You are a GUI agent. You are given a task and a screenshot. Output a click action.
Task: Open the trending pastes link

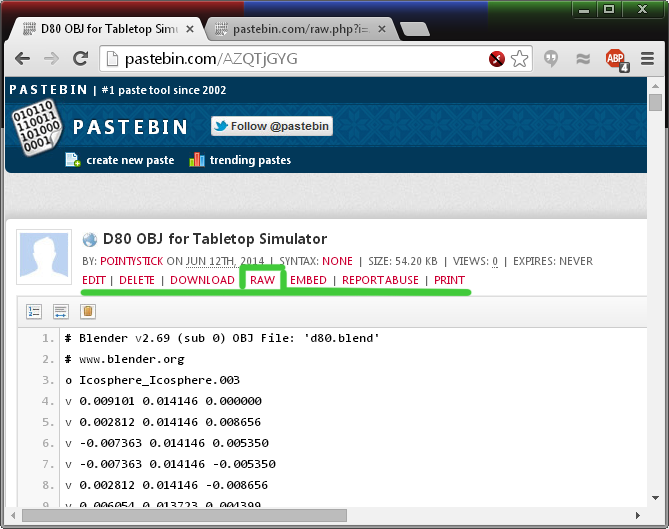[250, 160]
